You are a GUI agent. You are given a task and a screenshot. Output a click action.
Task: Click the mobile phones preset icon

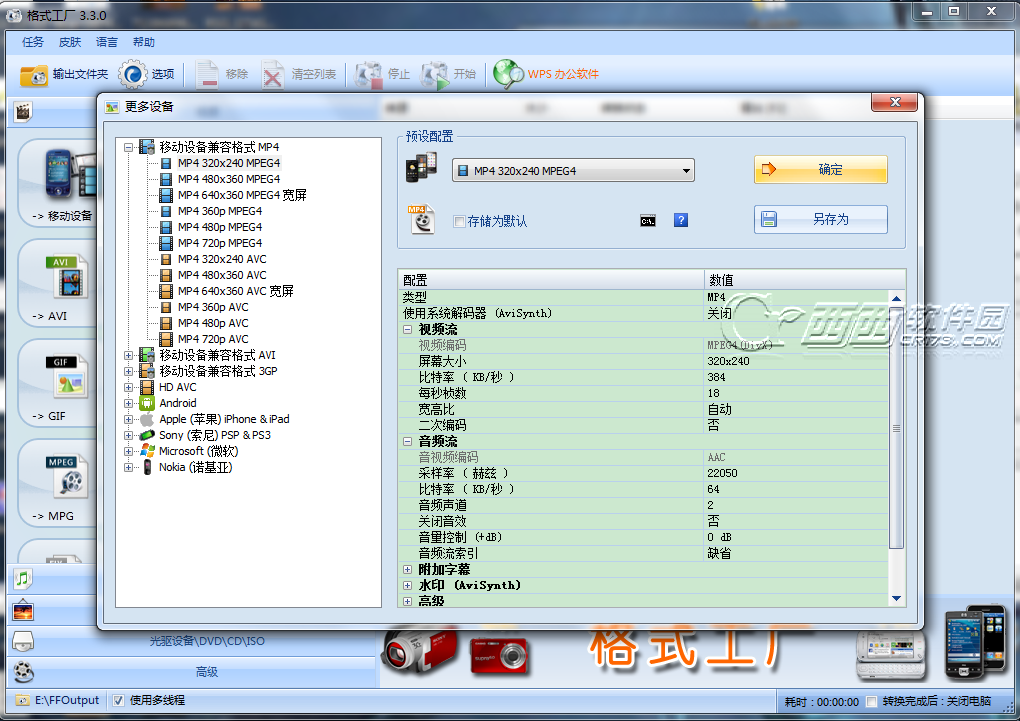[x=422, y=169]
